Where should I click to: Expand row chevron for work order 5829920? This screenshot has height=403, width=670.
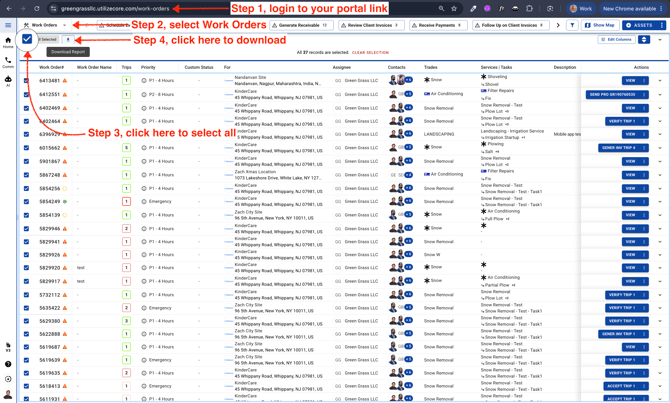tap(660, 268)
